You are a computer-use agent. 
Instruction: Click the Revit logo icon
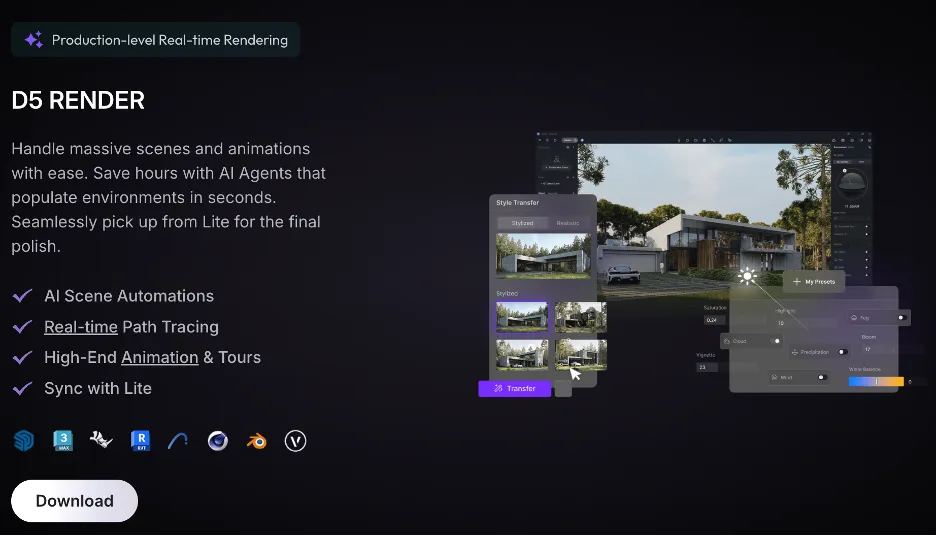(x=141, y=440)
